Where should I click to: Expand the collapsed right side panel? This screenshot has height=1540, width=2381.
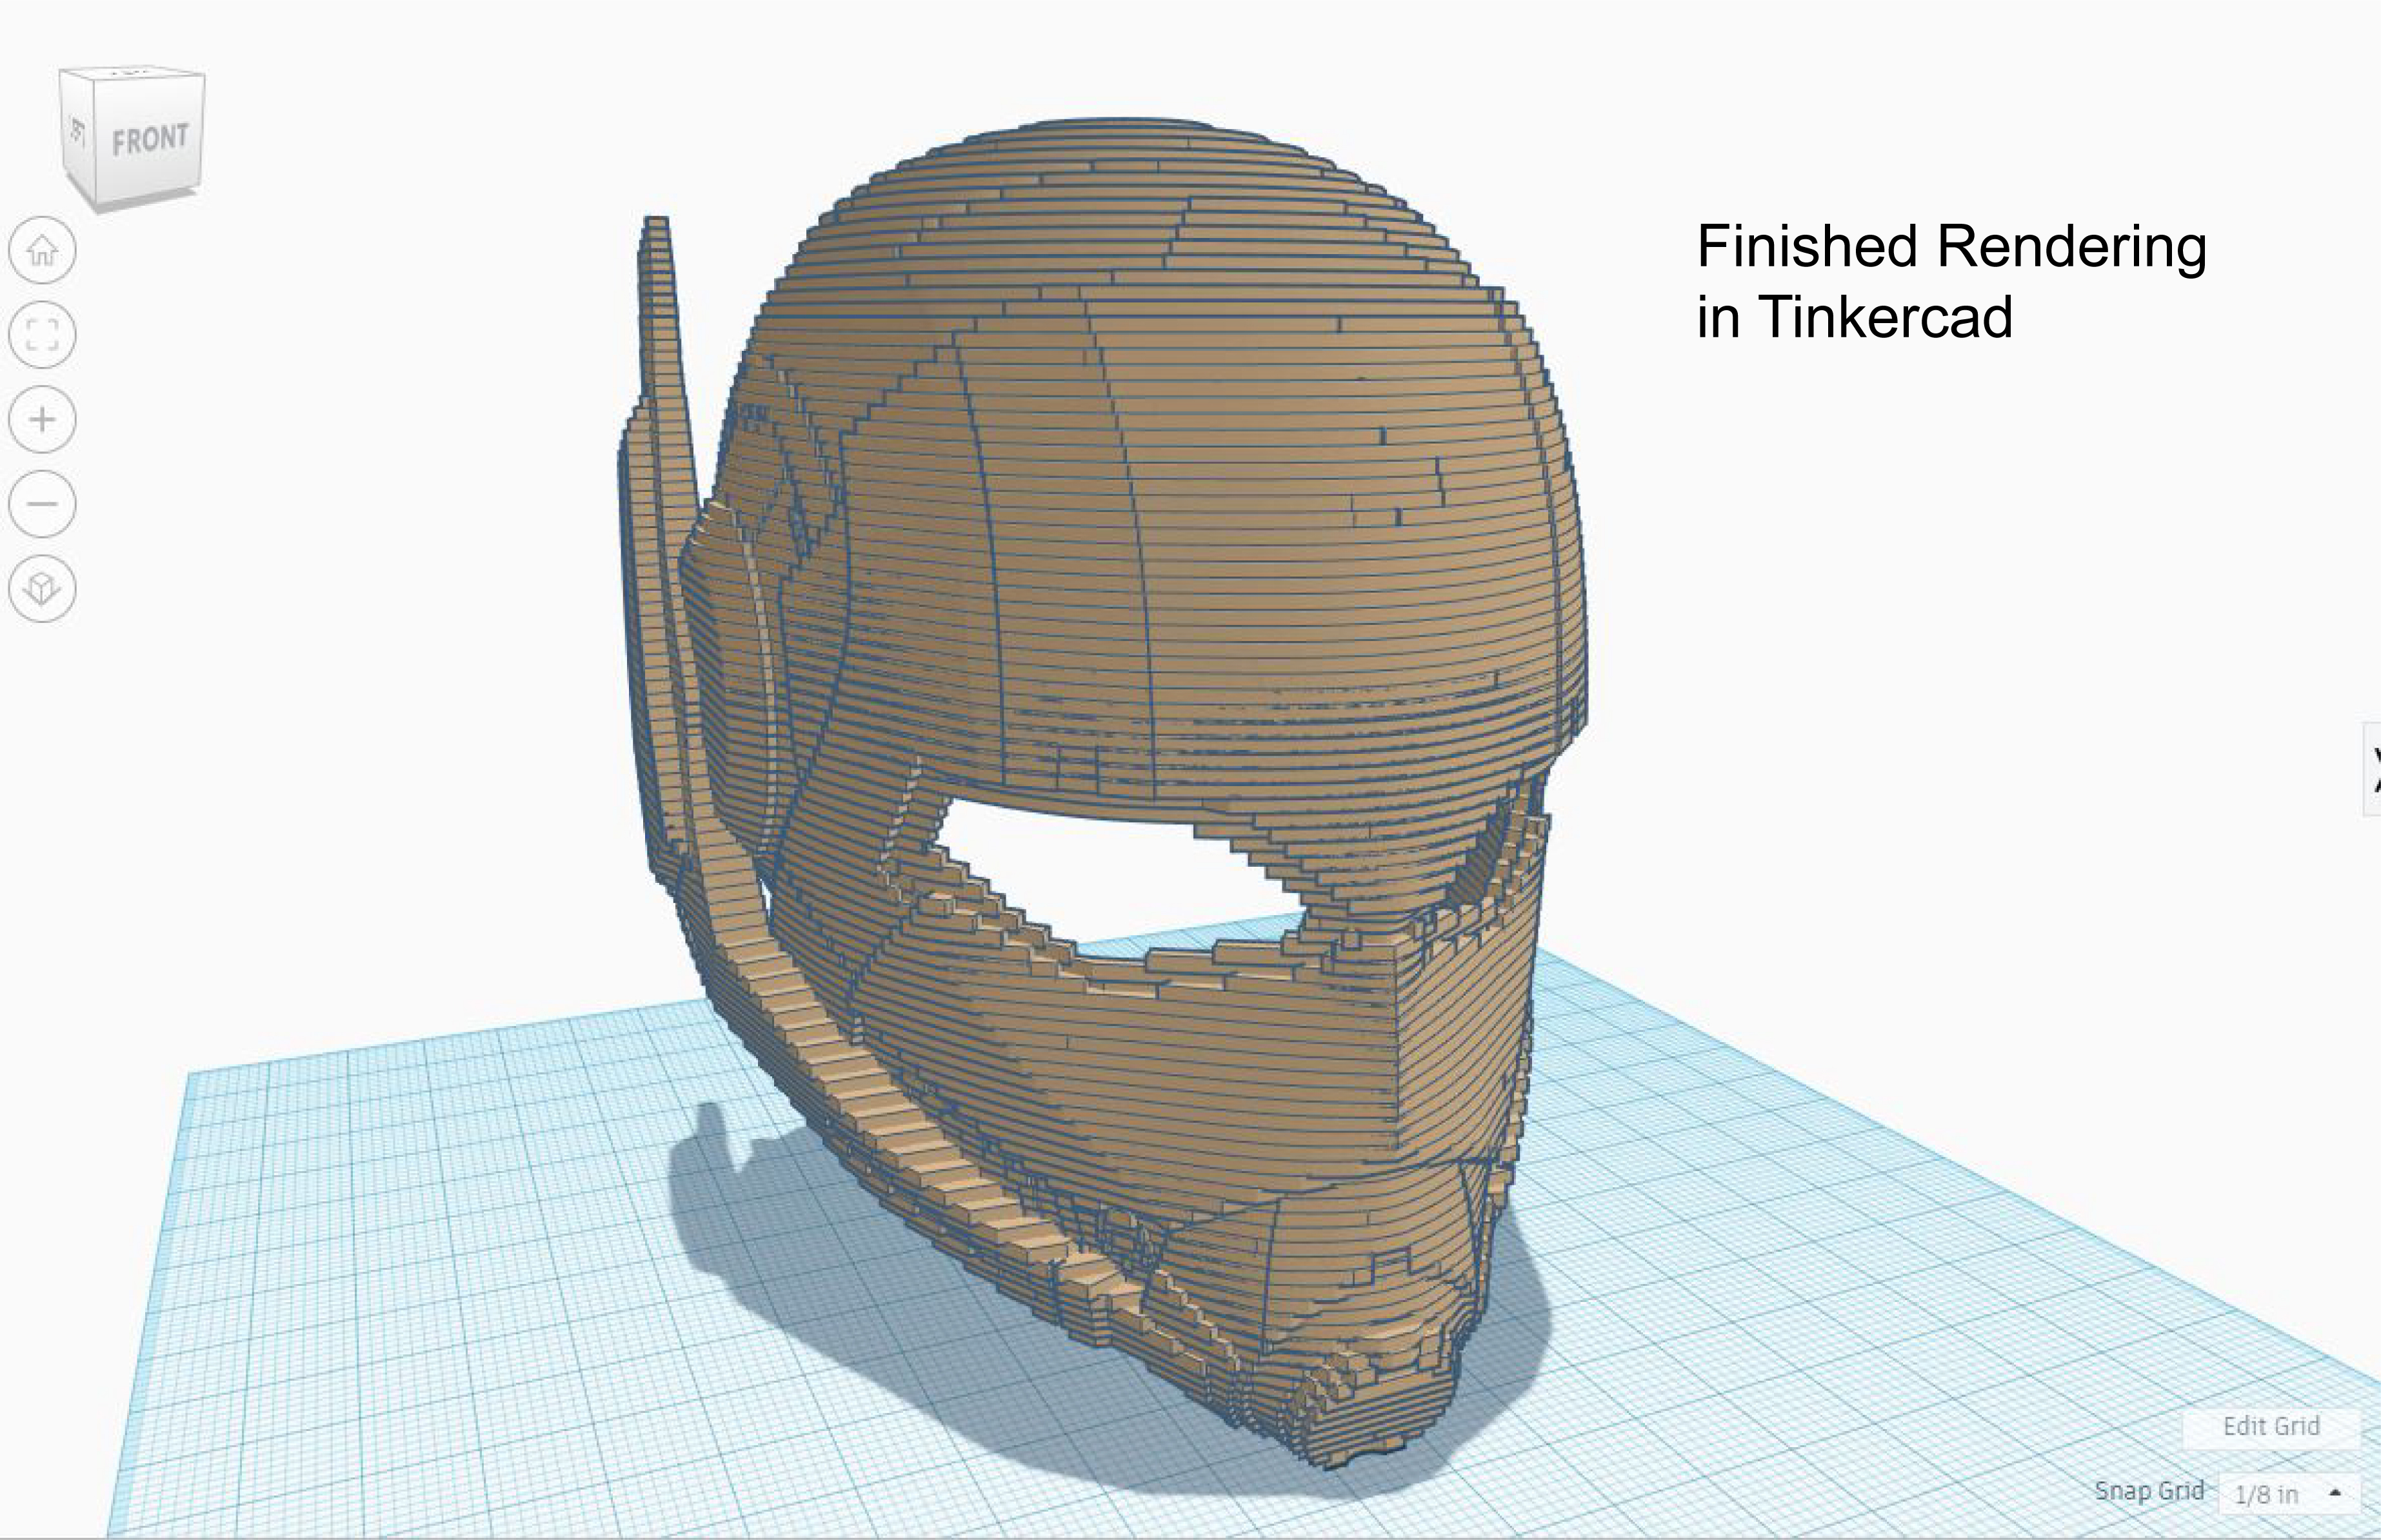pos(2373,769)
